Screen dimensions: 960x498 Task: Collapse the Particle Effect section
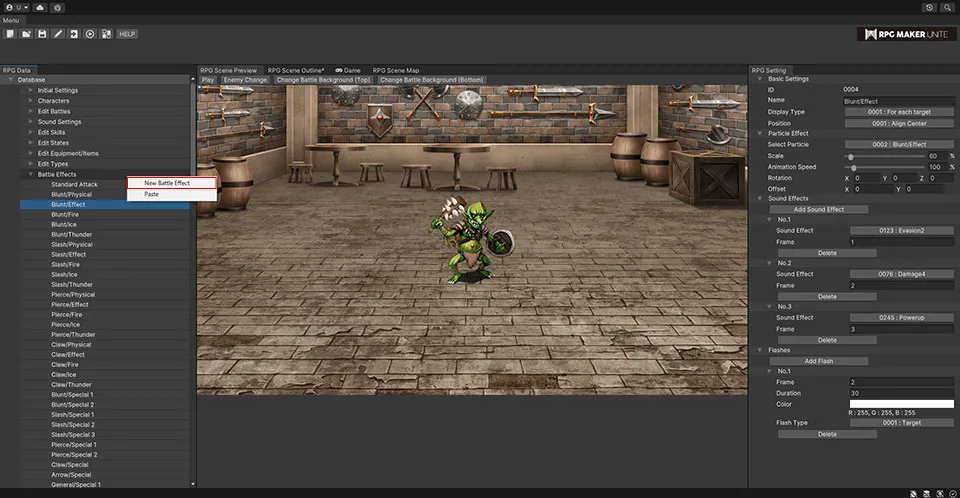point(760,133)
